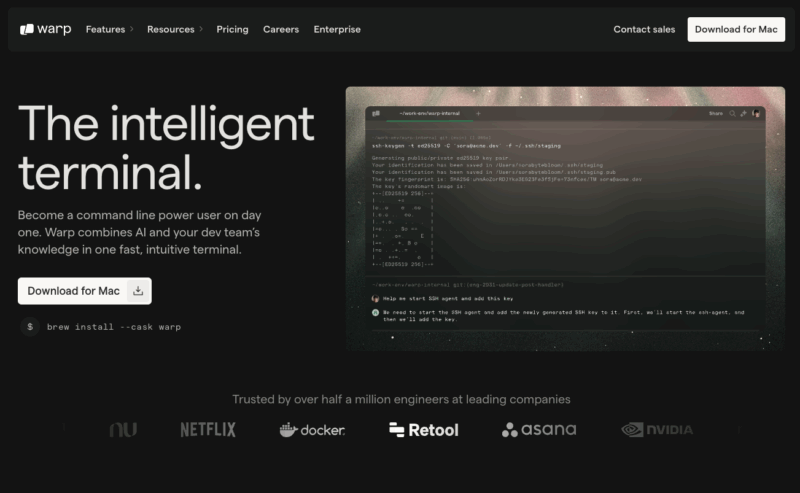The height and width of the screenshot is (493, 800).
Task: Click the user avatar beside 'Help me start SSH agent'
Action: (376, 299)
